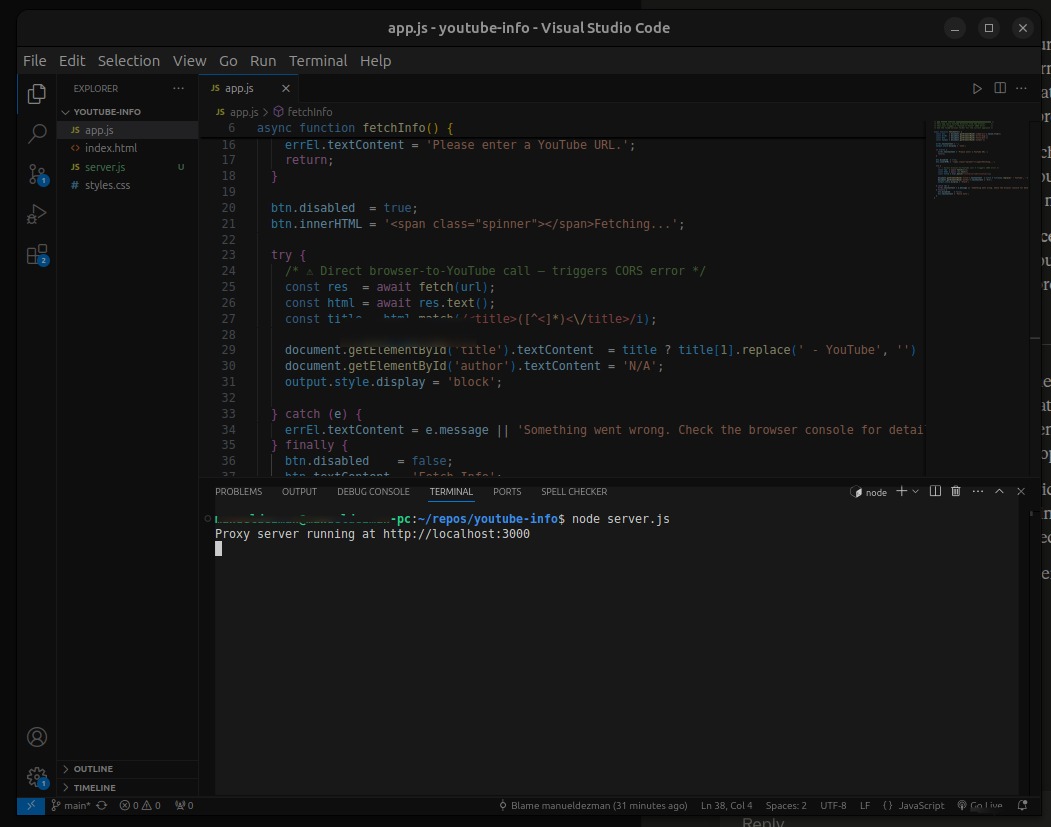The height and width of the screenshot is (827, 1051).
Task: Toggle notifications bell in status bar
Action: pos(1022,806)
